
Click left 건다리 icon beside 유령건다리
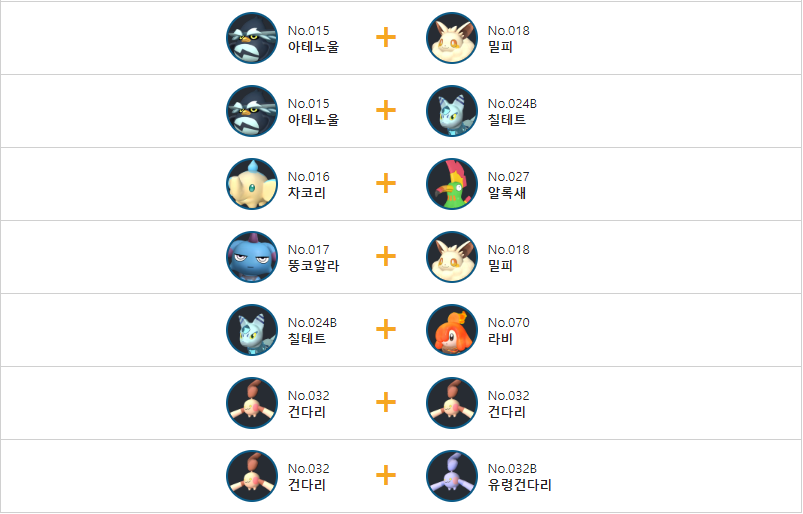(252, 476)
